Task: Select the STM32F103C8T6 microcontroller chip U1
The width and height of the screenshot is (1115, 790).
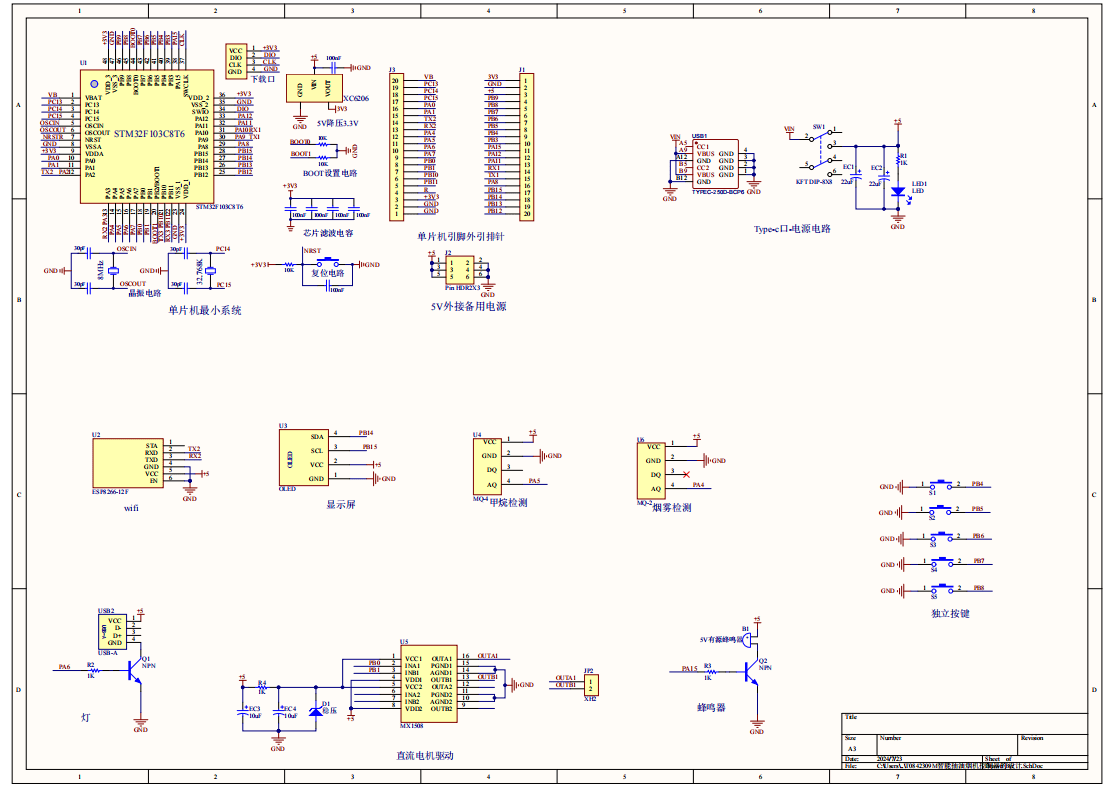Action: coord(148,135)
